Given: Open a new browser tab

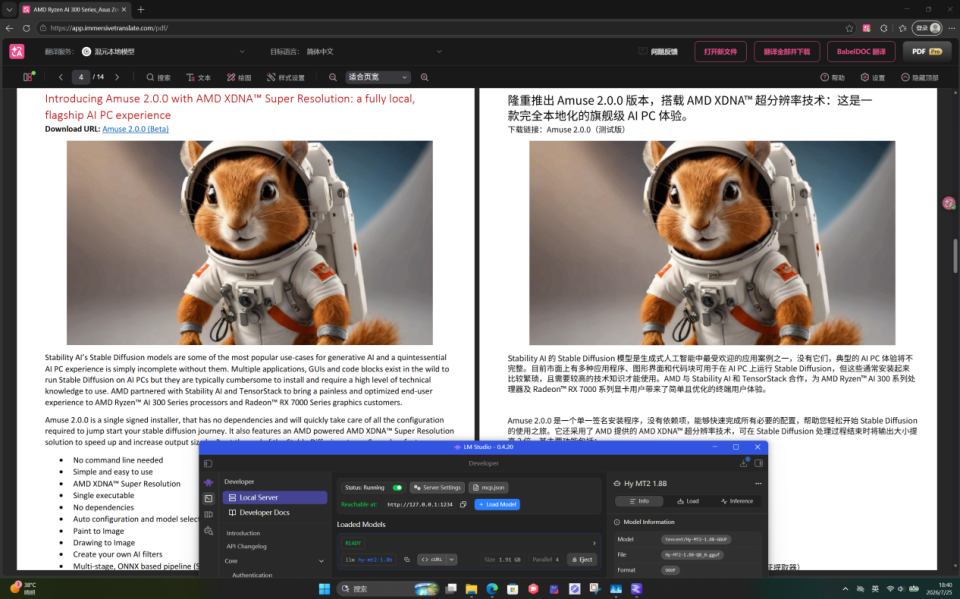Looking at the screenshot, I should 140,9.
